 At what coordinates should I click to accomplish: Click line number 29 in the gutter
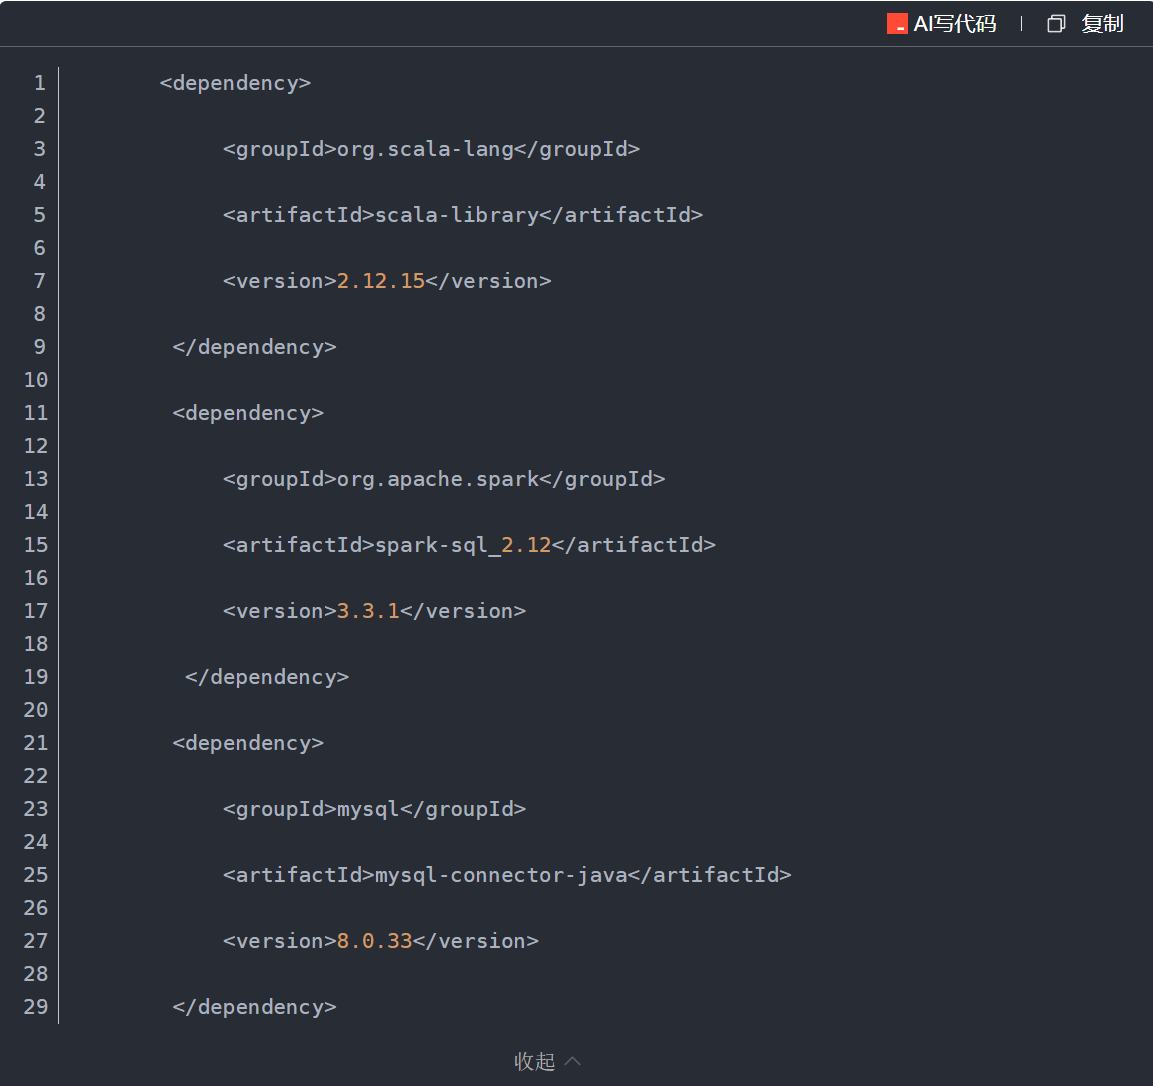click(35, 1007)
